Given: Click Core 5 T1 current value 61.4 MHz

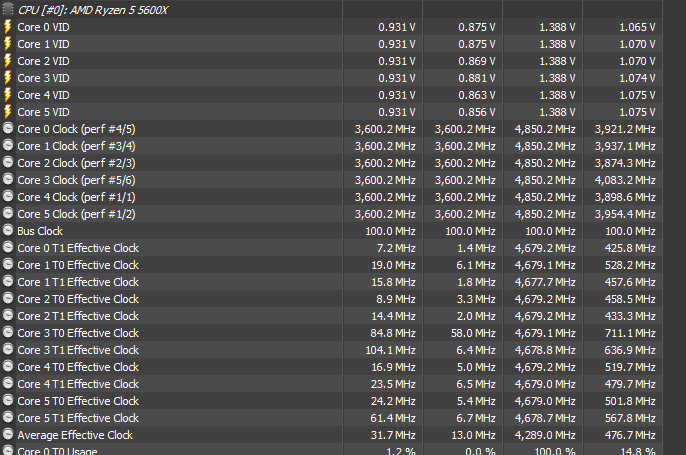Looking at the screenshot, I should coord(393,418).
